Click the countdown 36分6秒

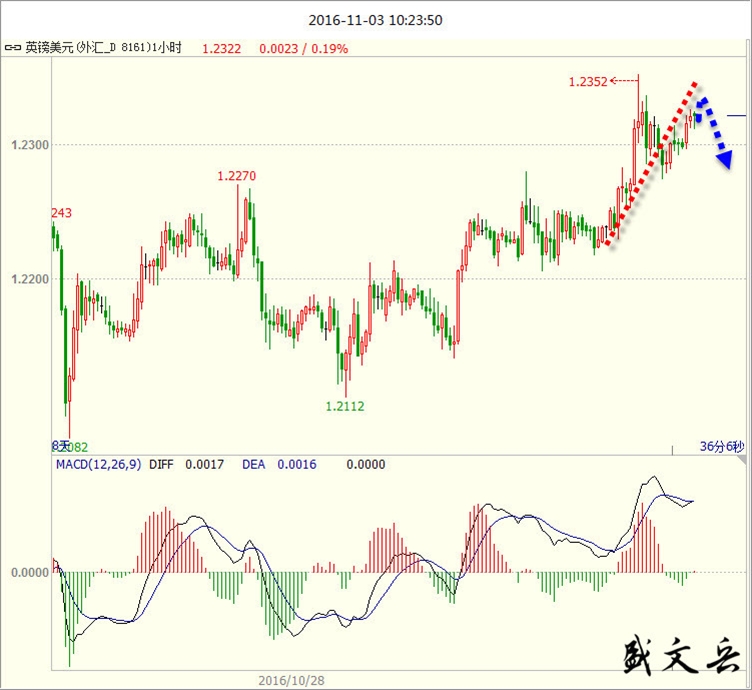tap(722, 446)
